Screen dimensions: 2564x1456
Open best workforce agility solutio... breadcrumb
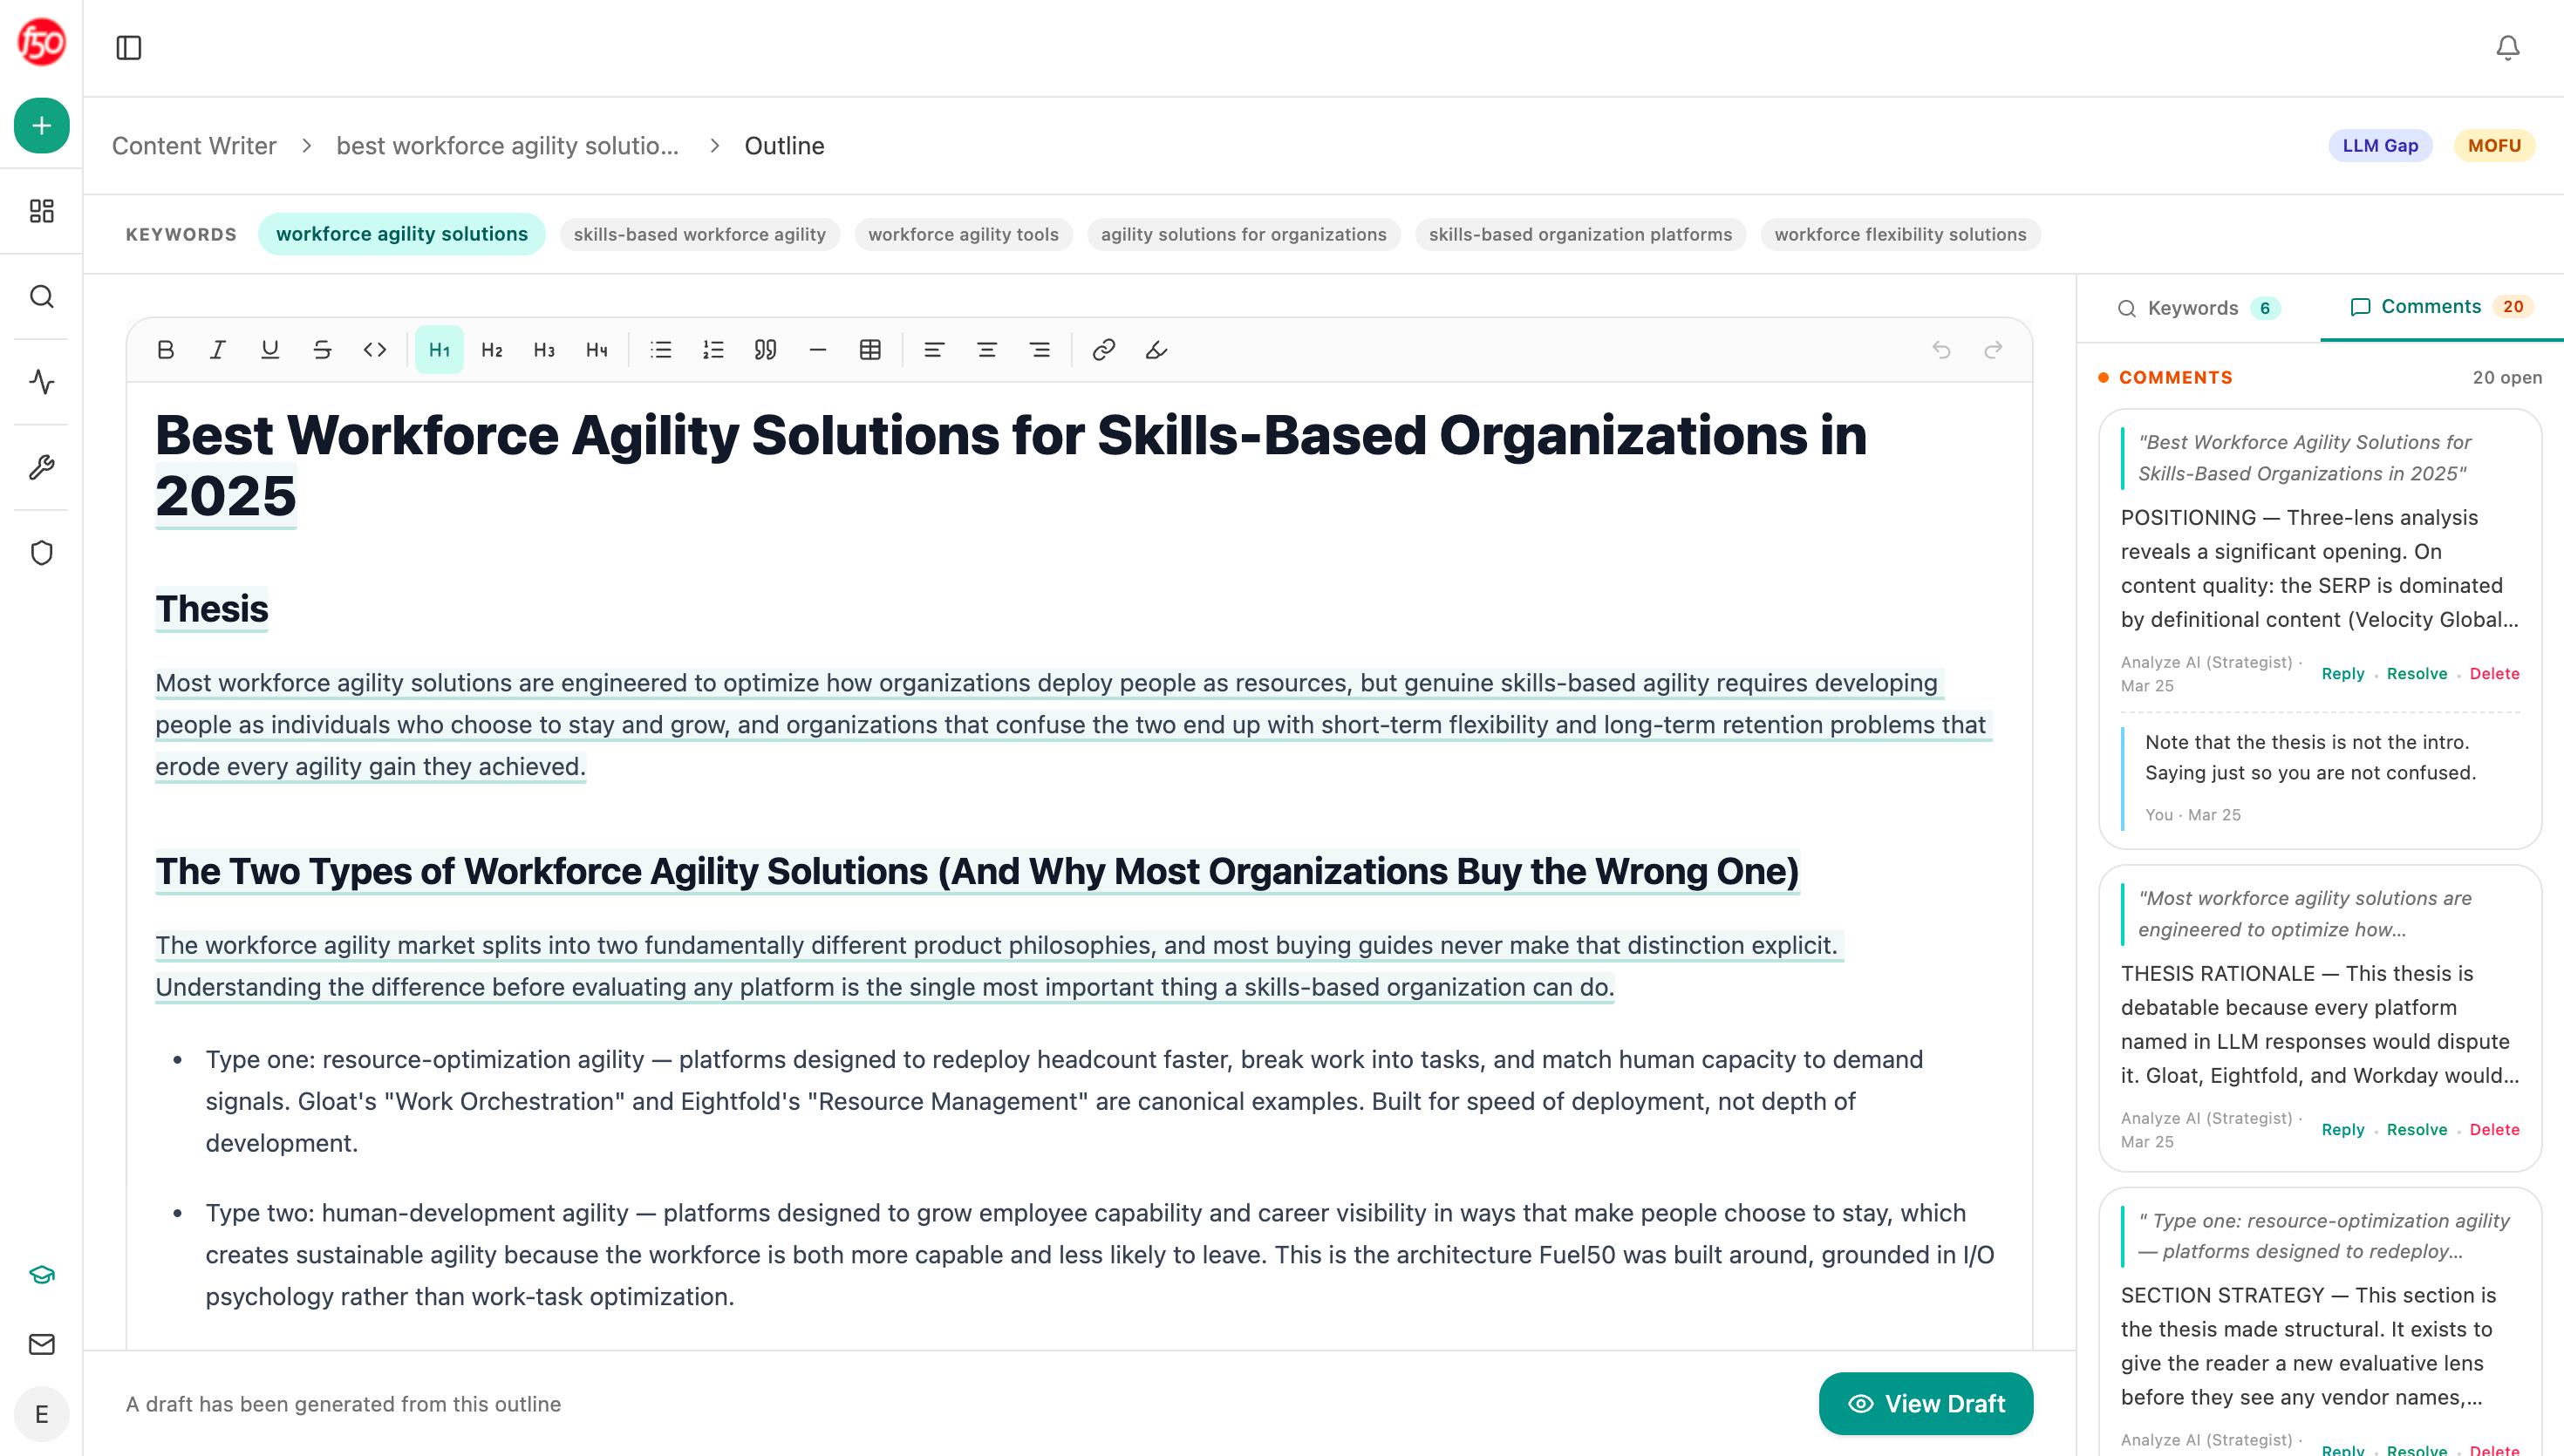pyautogui.click(x=507, y=146)
